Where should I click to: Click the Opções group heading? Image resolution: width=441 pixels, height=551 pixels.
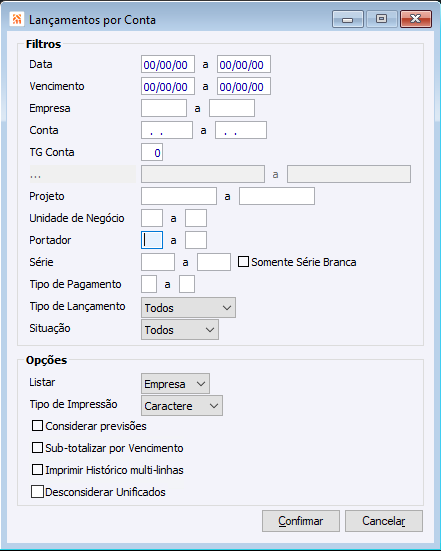pos(46,360)
